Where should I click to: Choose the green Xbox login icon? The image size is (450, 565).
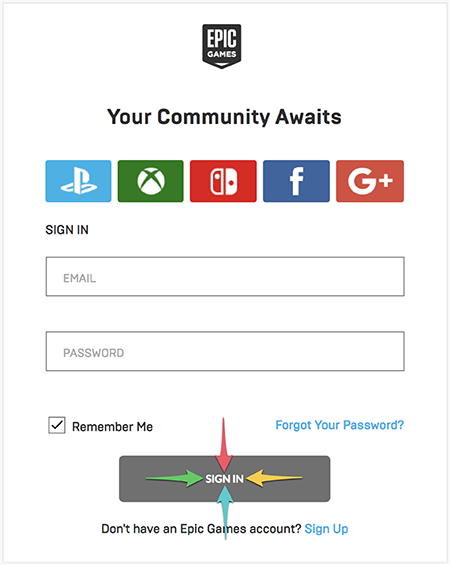click(151, 181)
